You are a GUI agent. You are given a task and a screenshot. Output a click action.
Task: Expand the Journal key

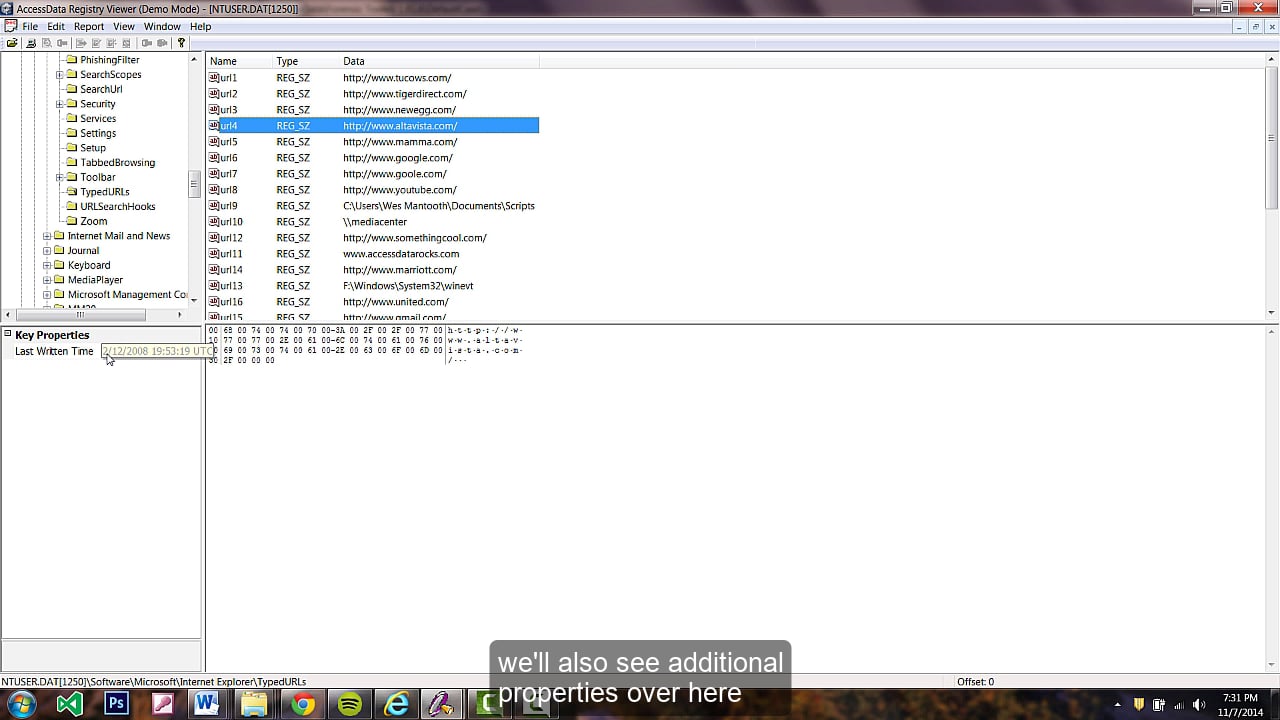[47, 251]
